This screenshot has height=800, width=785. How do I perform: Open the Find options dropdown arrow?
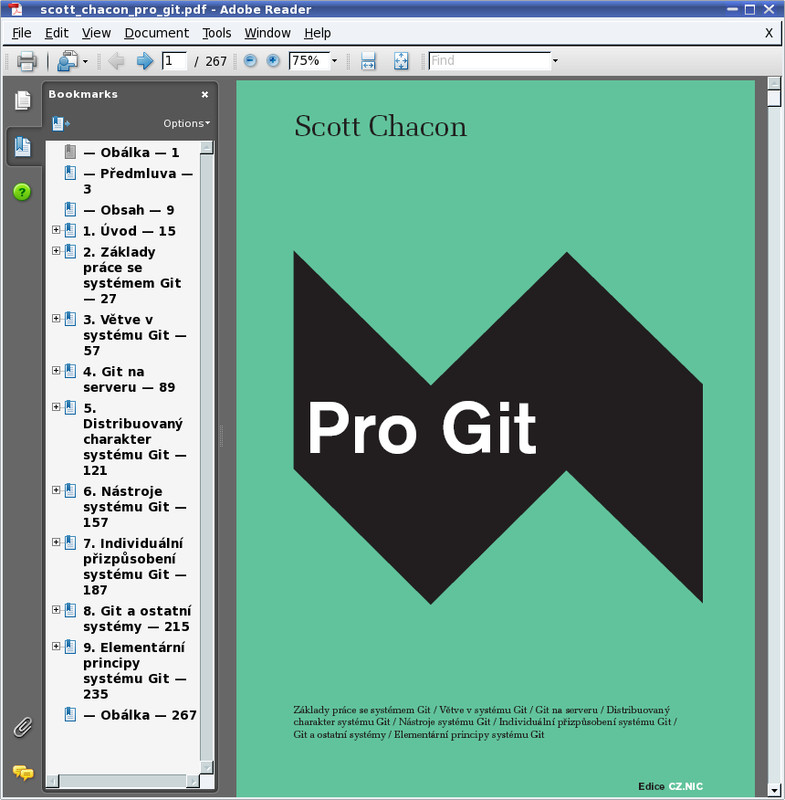555,61
